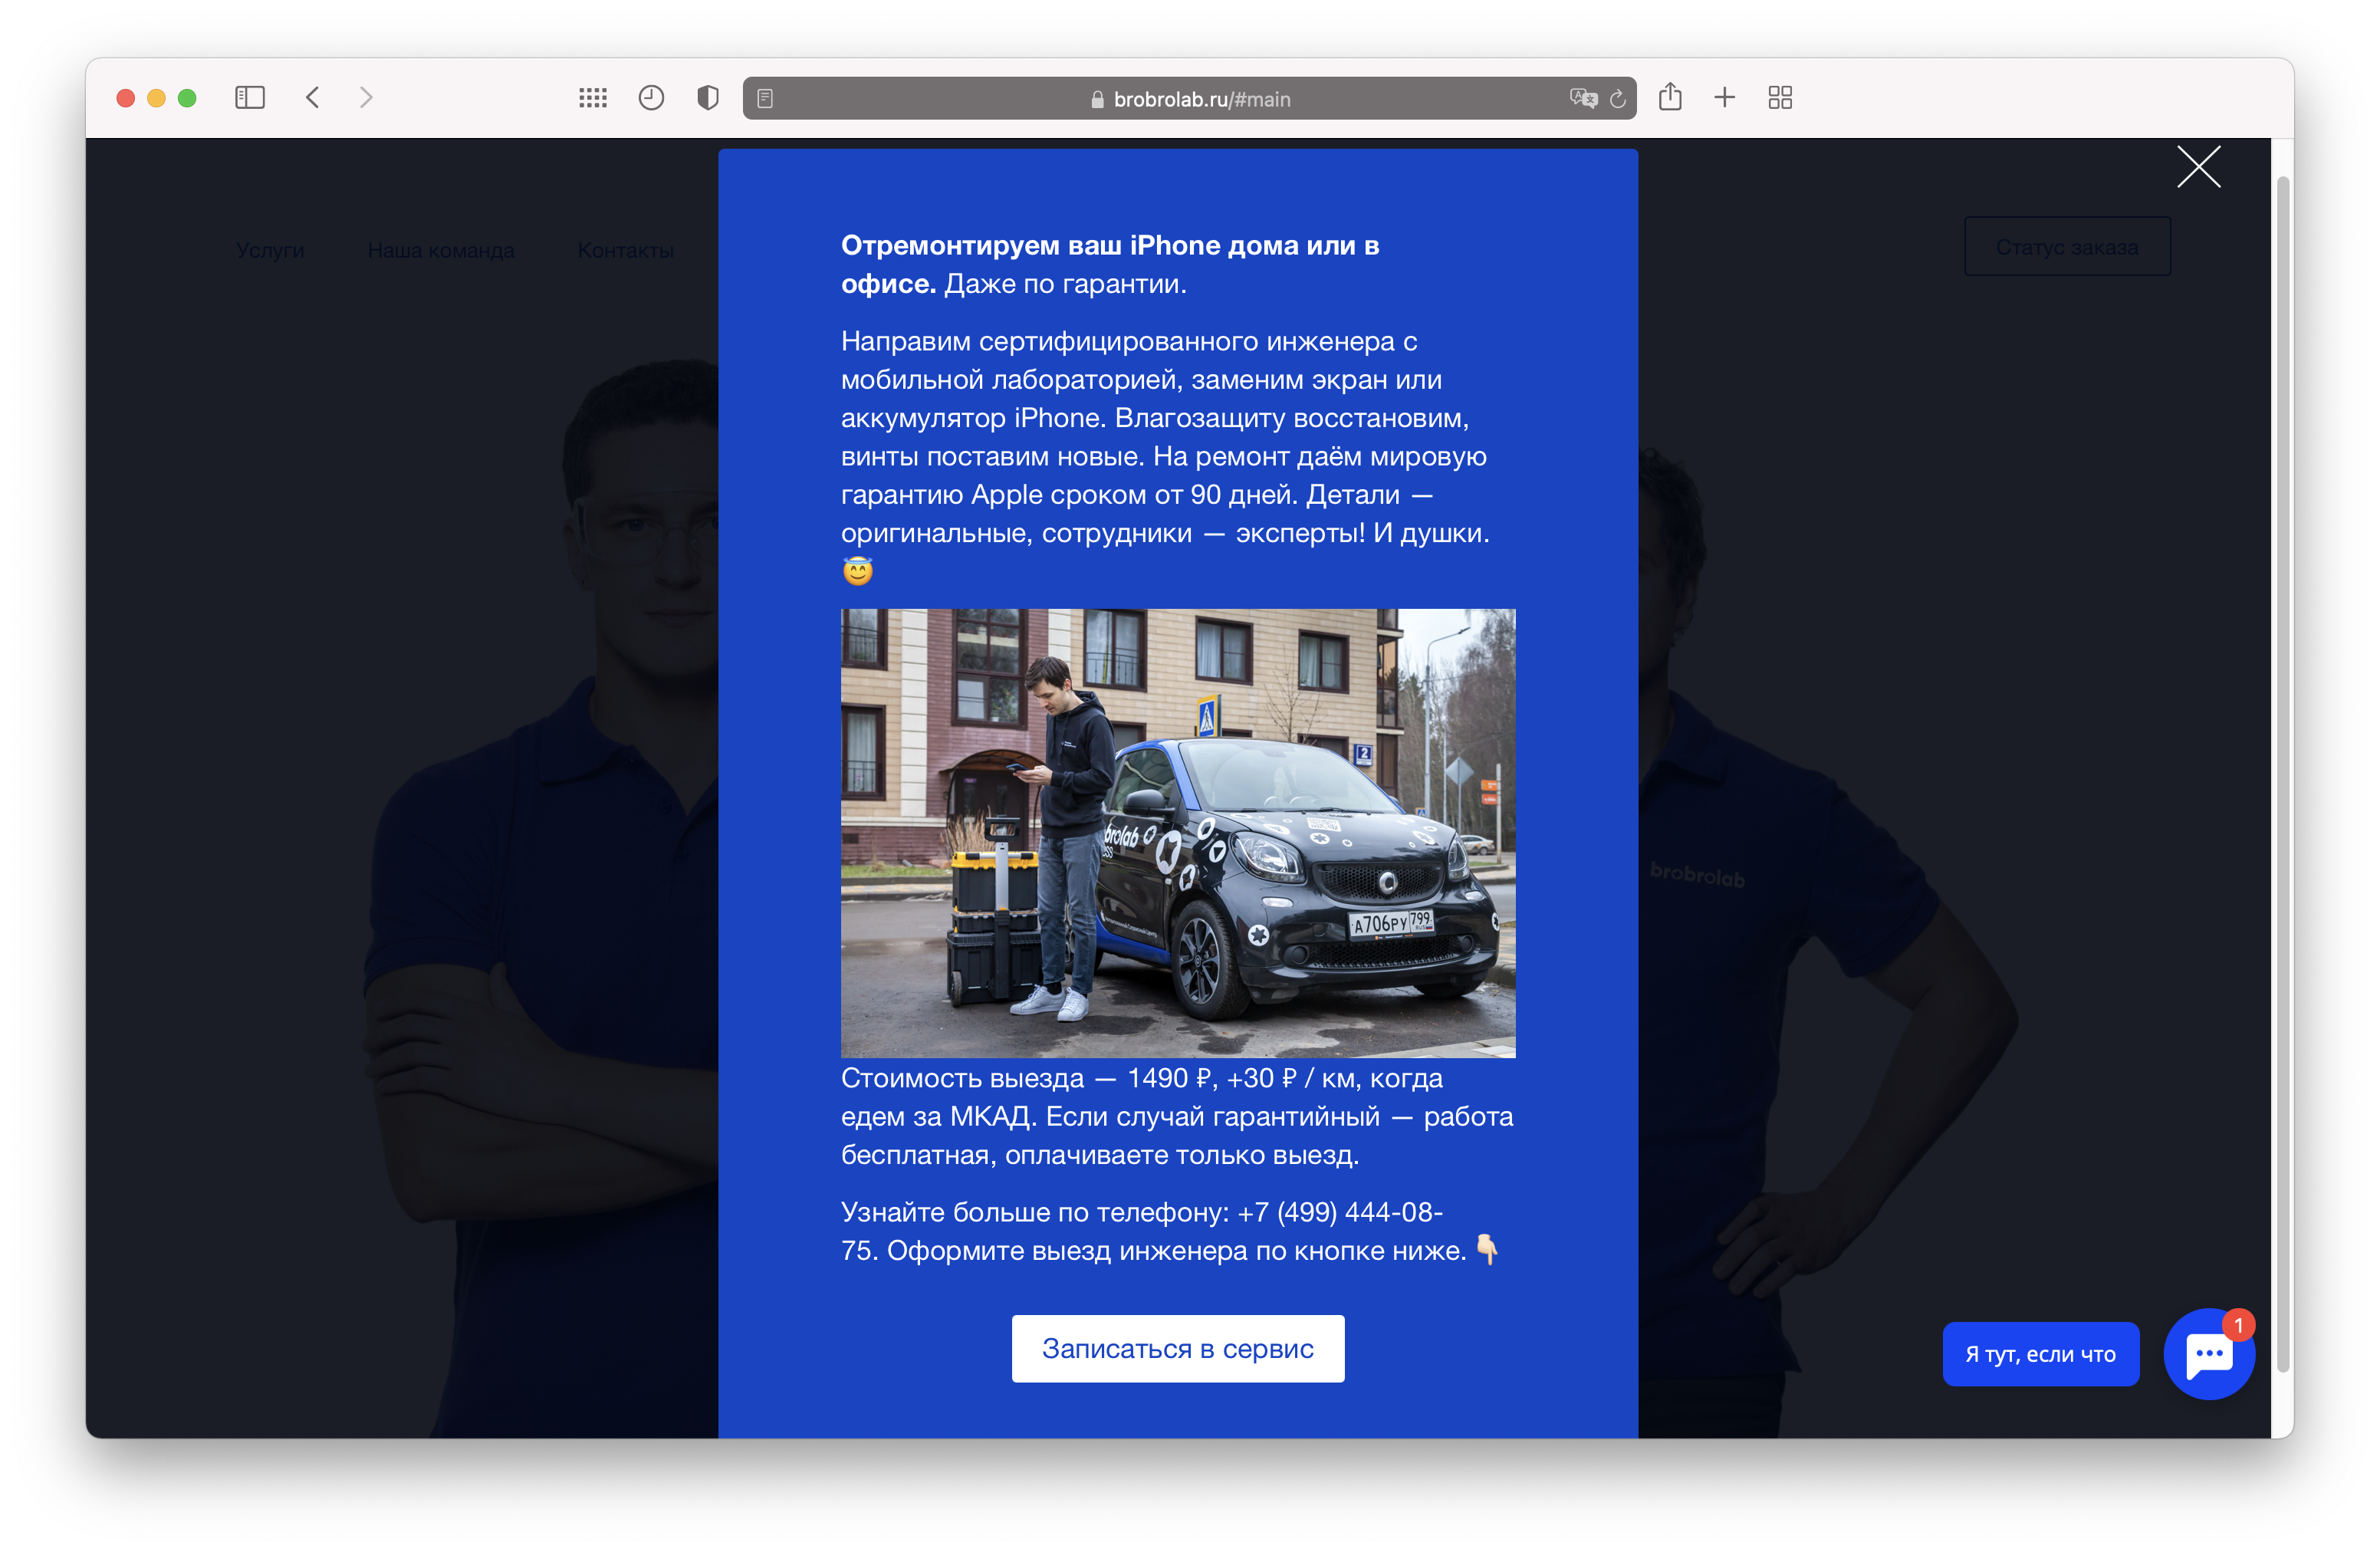2380x1552 pixels.
Task: Close the popup with X
Action: pos(2198,167)
